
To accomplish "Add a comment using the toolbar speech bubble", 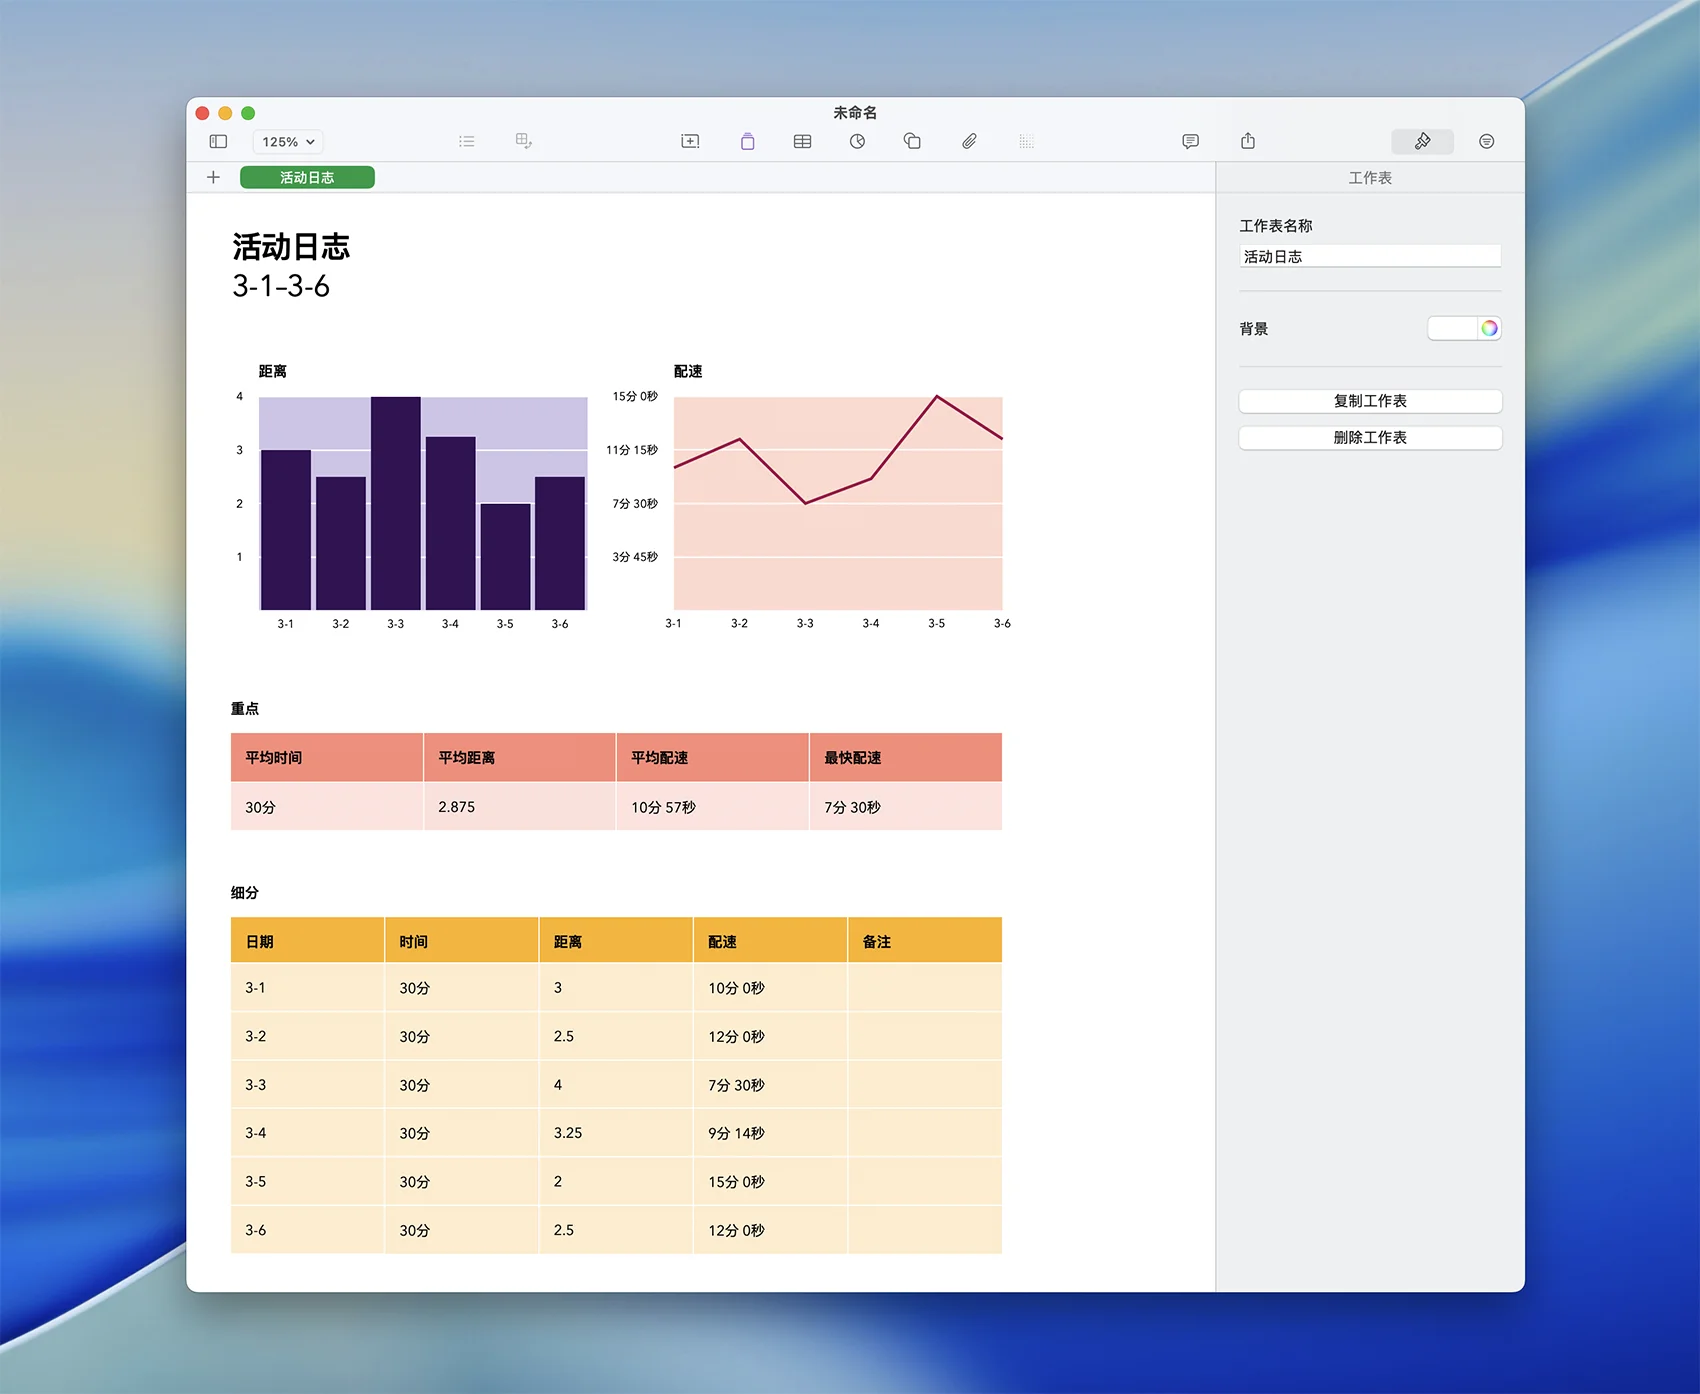I will [x=1190, y=142].
